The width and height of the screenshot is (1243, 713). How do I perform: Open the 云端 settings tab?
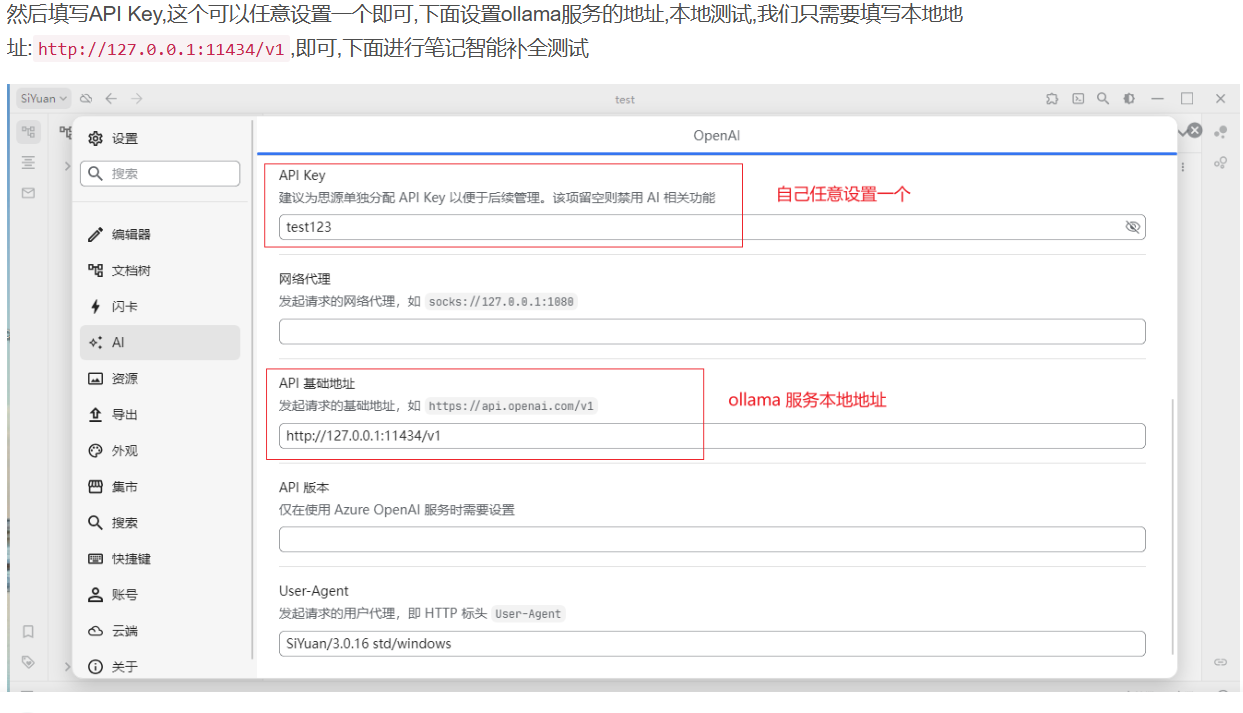click(x=160, y=630)
